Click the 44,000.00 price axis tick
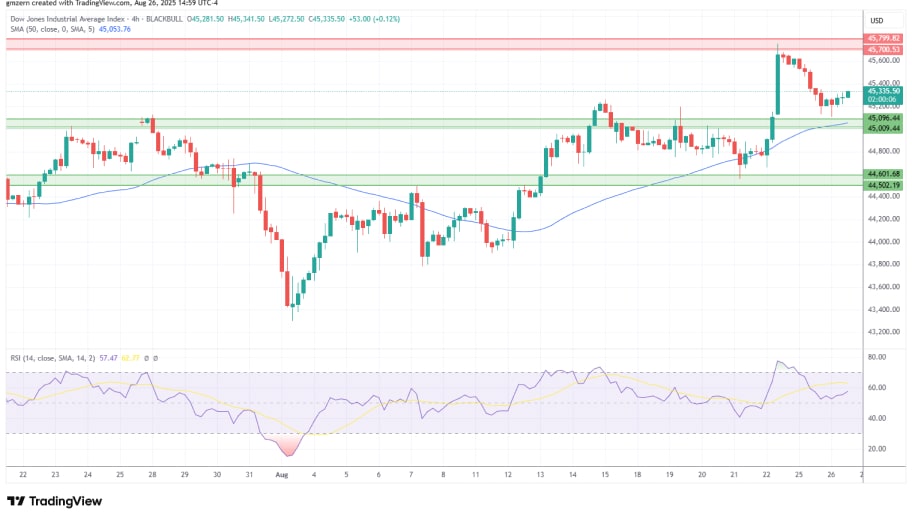 [884, 241]
